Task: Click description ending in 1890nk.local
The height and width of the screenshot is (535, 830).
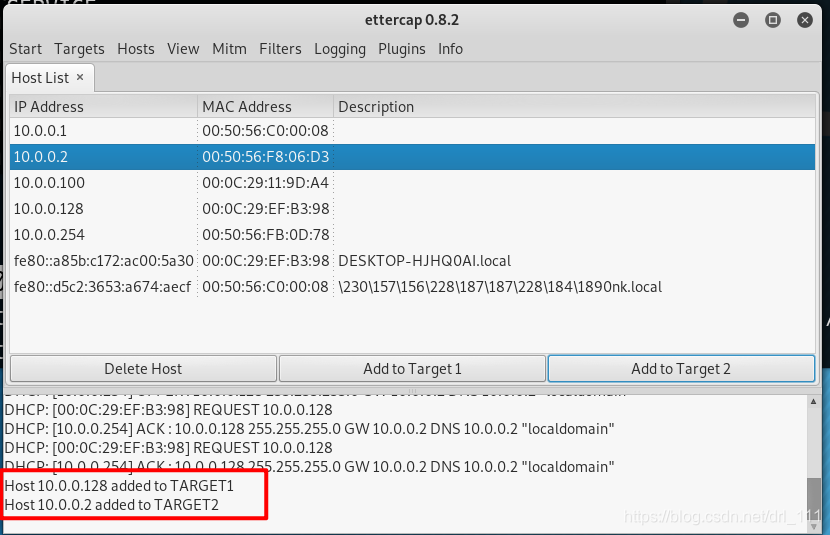Action: coord(500,286)
